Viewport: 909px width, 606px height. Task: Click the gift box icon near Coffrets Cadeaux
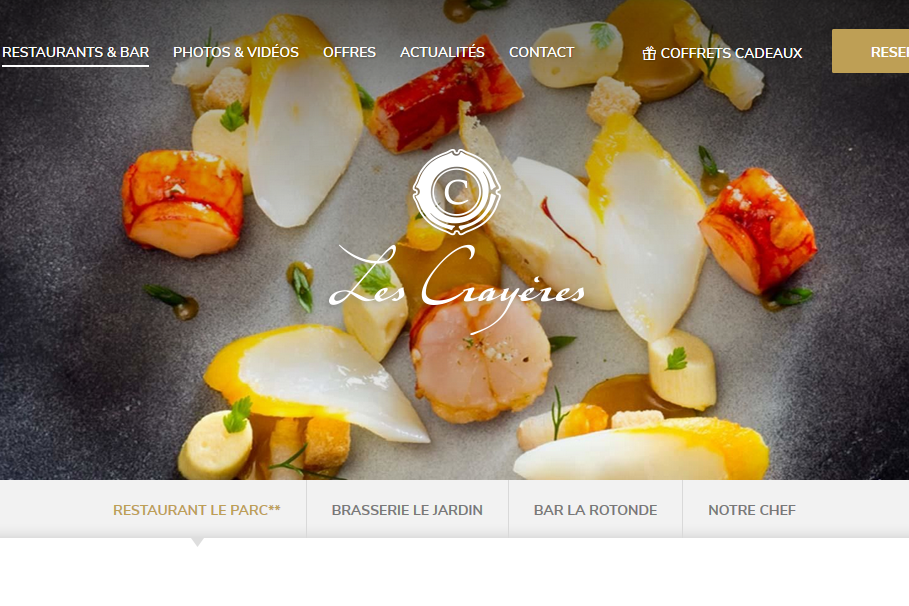point(649,53)
